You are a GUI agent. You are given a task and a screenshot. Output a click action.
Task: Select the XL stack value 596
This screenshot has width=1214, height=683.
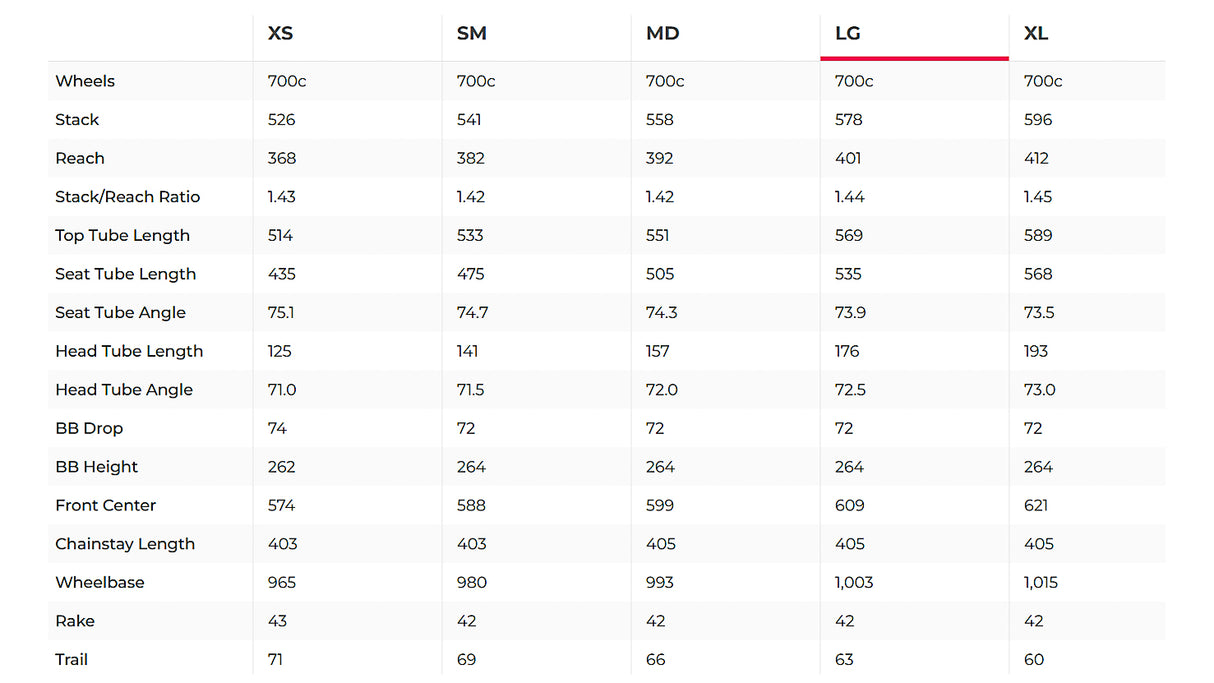(1038, 120)
